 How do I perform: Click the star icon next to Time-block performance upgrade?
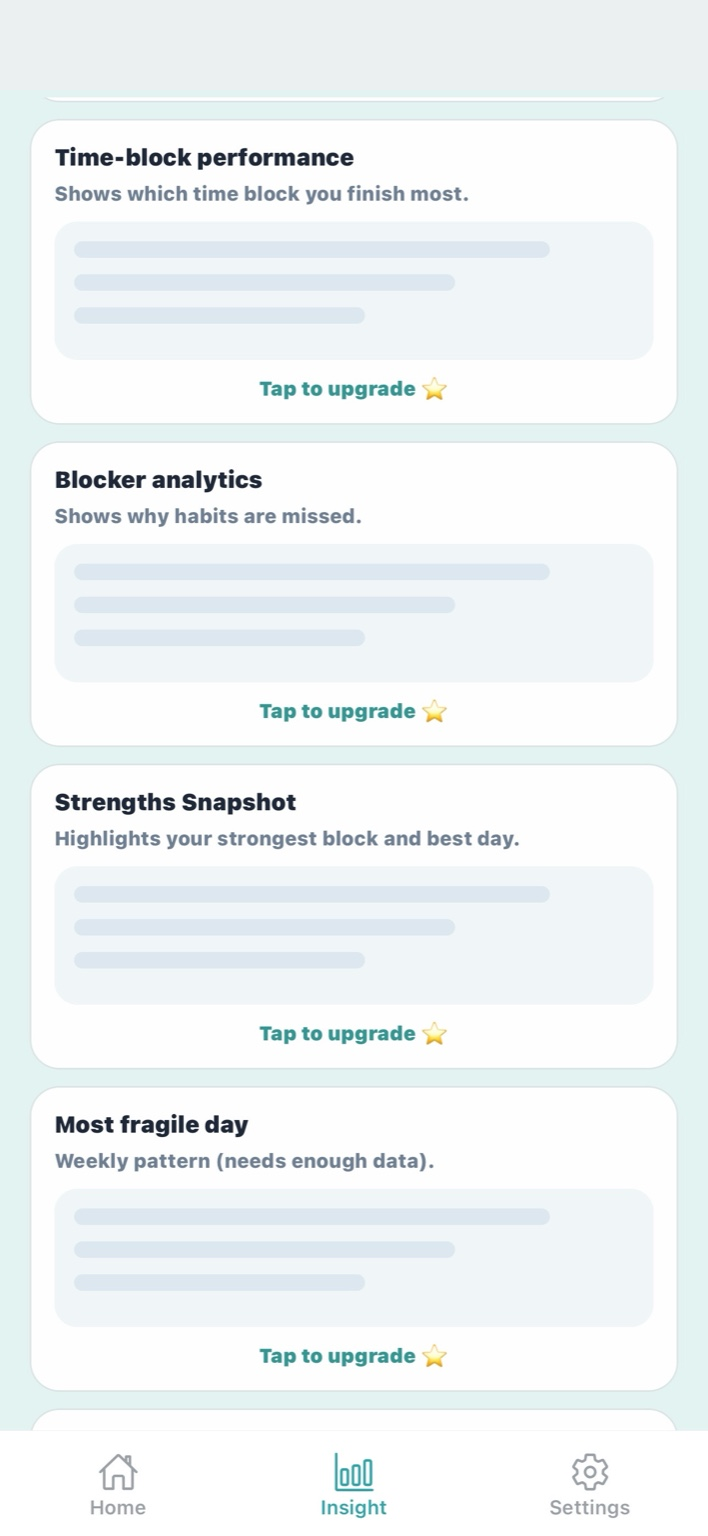click(x=433, y=389)
